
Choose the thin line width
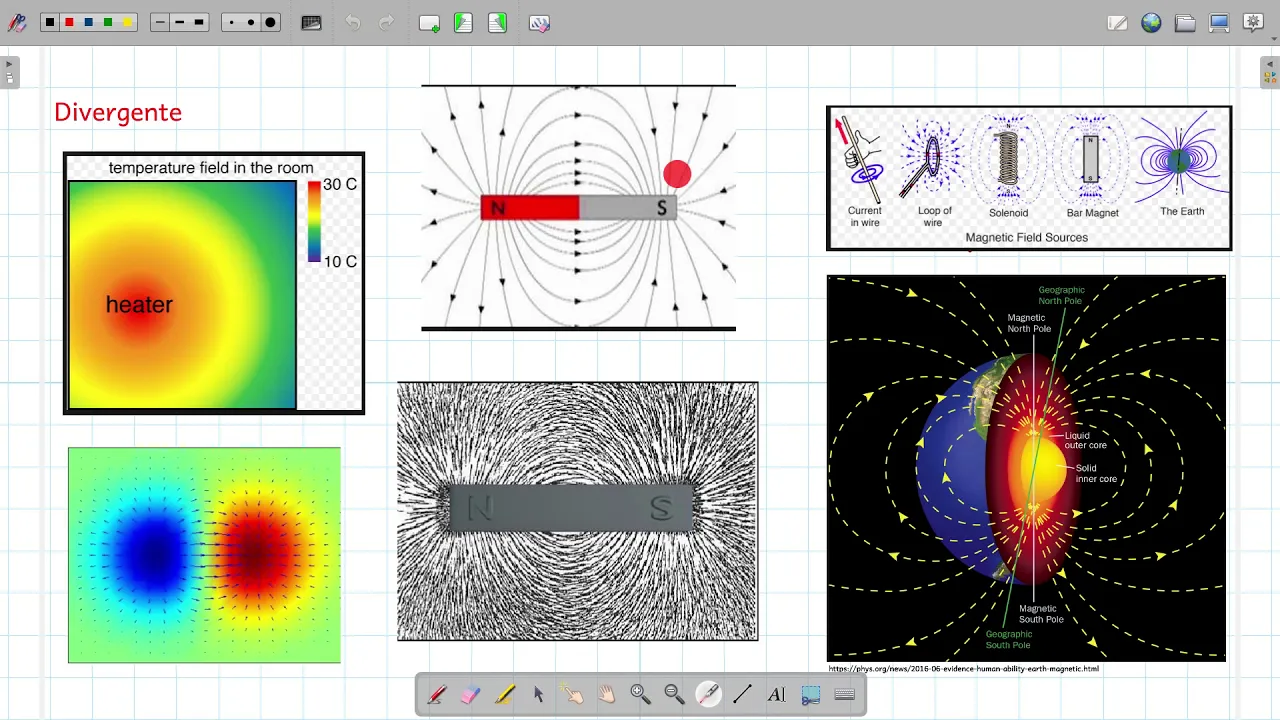pyautogui.click(x=160, y=22)
